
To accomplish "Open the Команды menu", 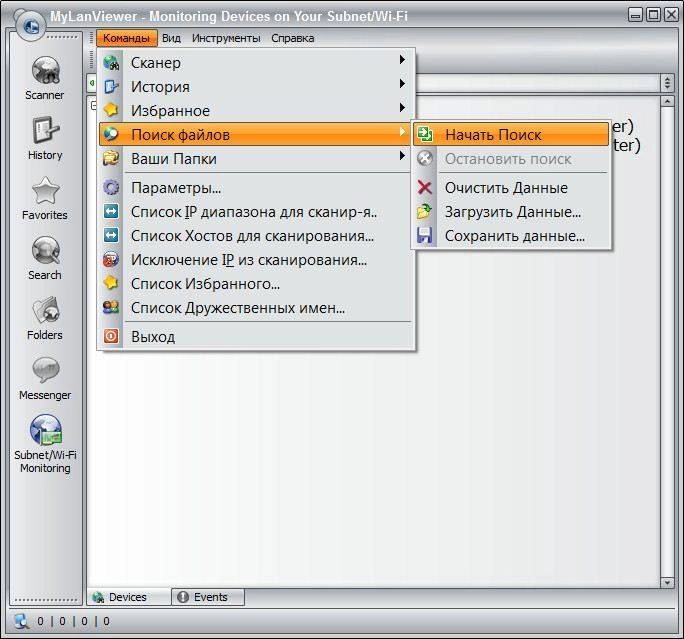I will click(x=127, y=38).
